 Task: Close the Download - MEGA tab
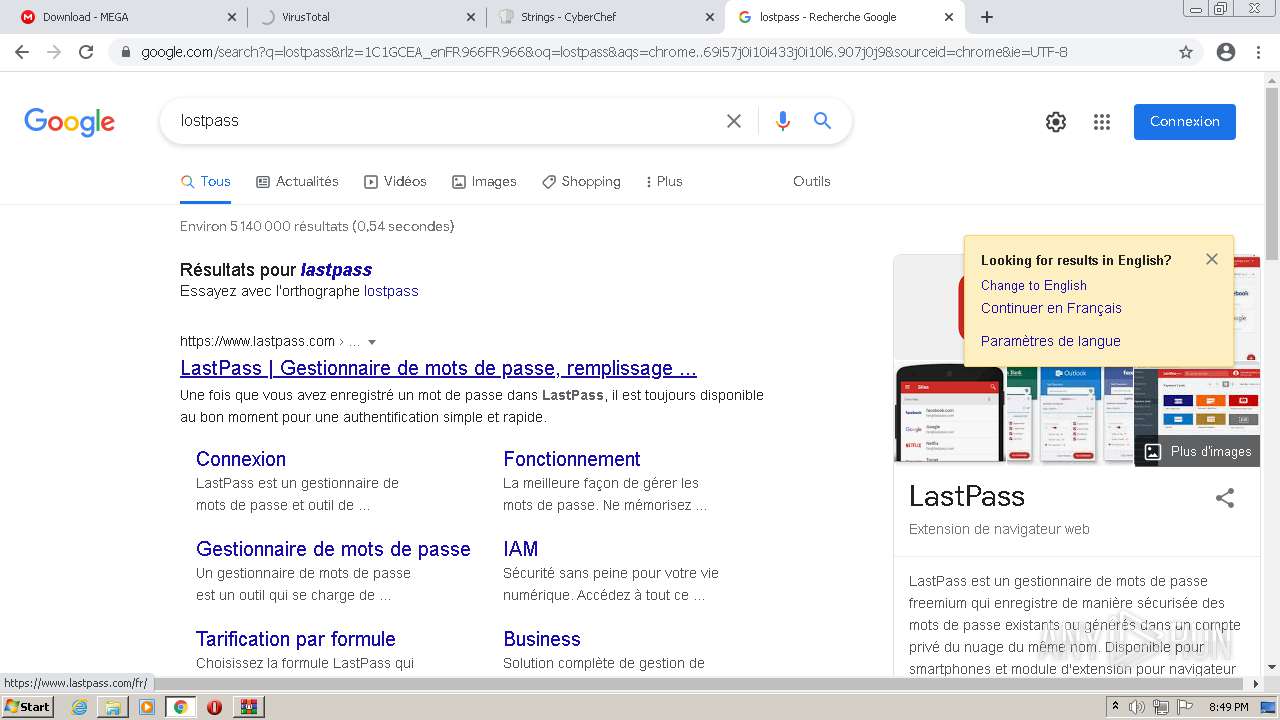(x=232, y=17)
